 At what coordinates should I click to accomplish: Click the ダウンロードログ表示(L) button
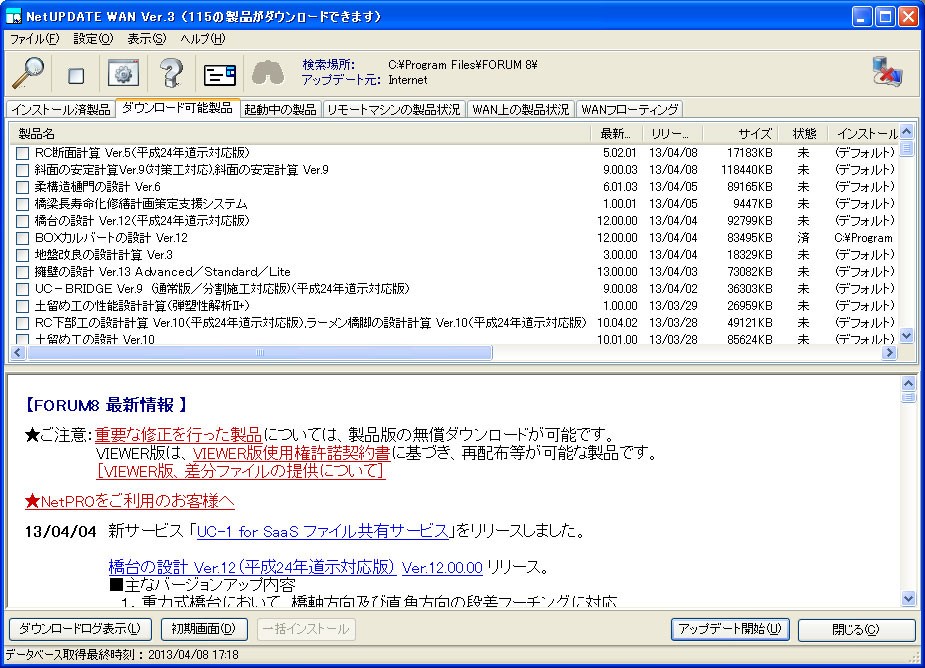click(80, 629)
